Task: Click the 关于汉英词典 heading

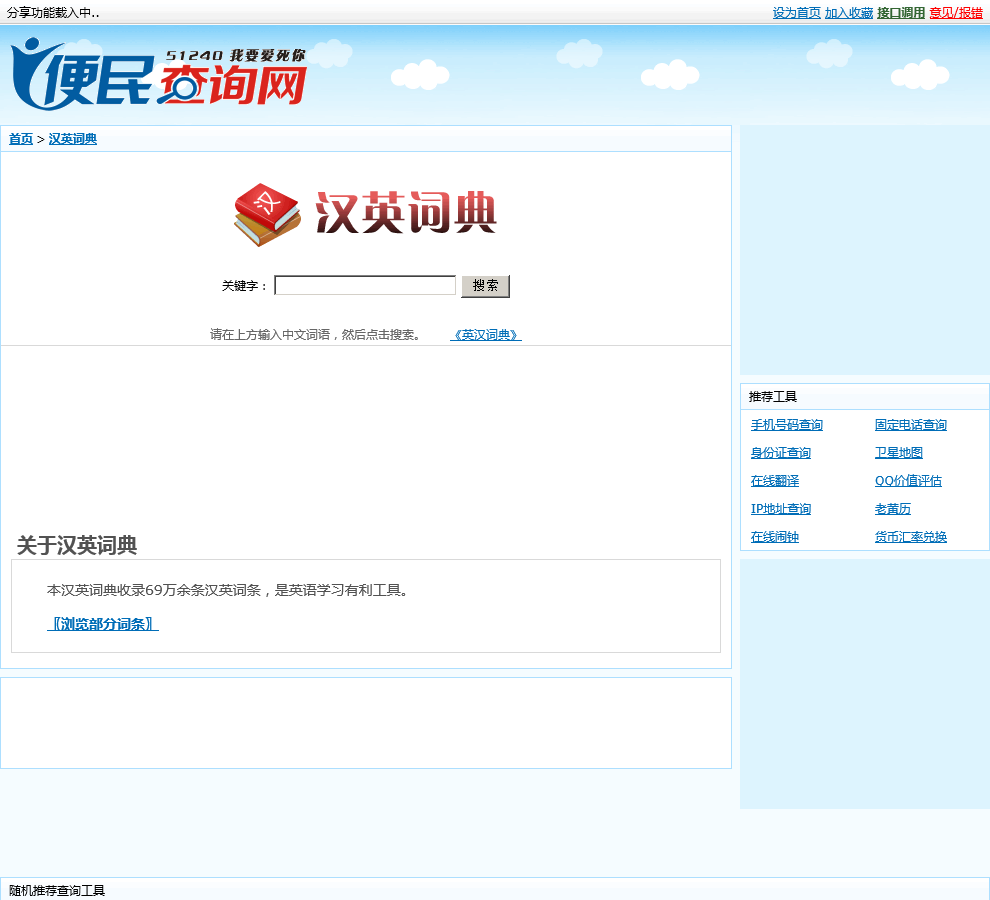Action: click(77, 545)
